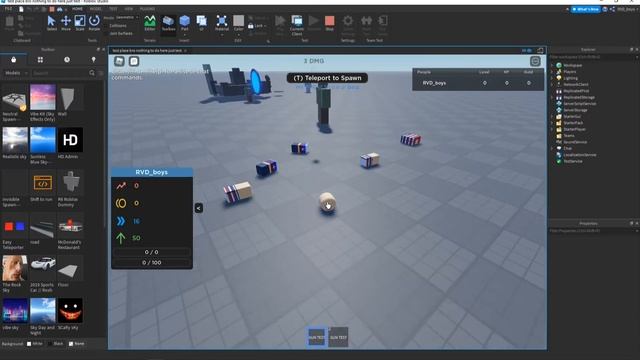Collapse the RVD_boys stats panel arrow

[x=198, y=208]
